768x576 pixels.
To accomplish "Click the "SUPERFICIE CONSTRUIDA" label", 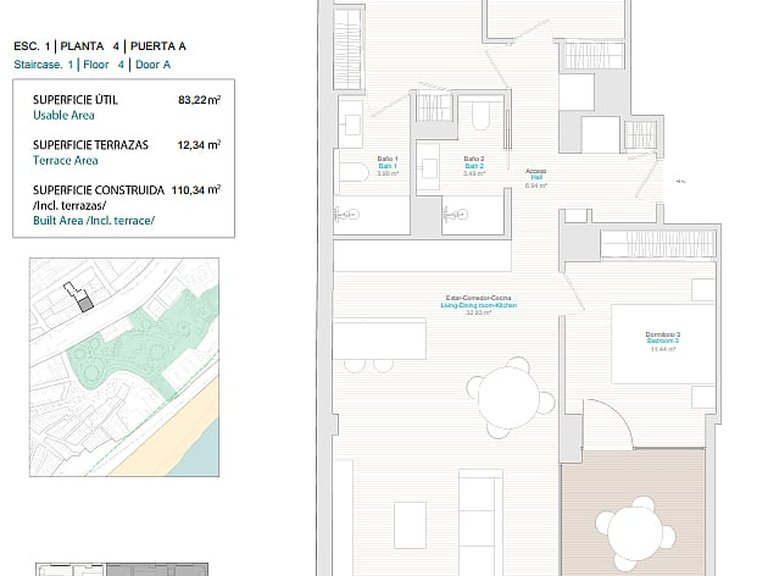I will (x=98, y=190).
